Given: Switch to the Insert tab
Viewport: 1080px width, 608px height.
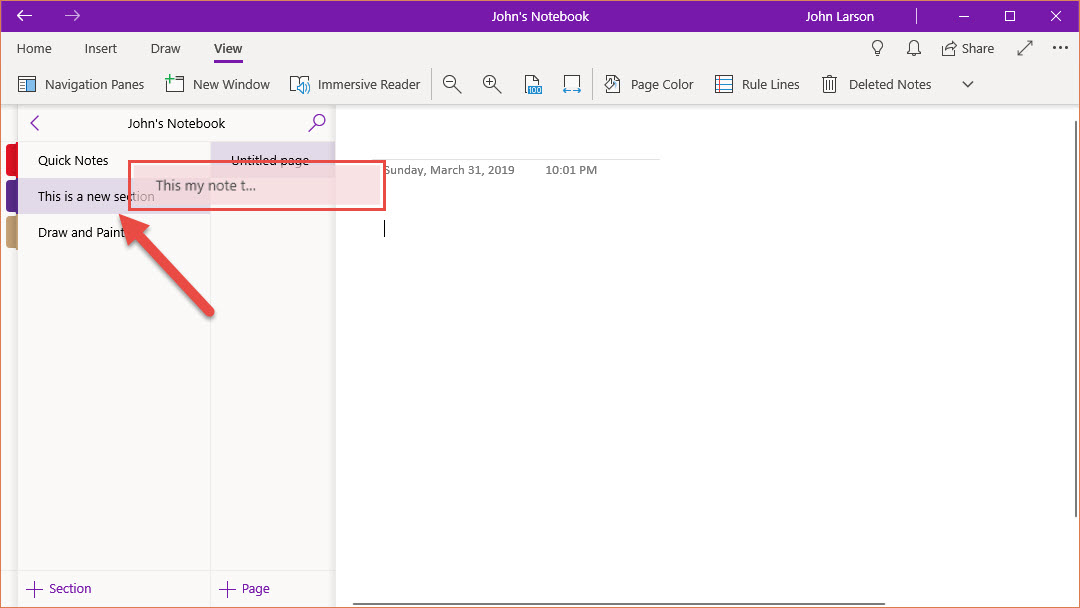Looking at the screenshot, I should click(x=101, y=48).
